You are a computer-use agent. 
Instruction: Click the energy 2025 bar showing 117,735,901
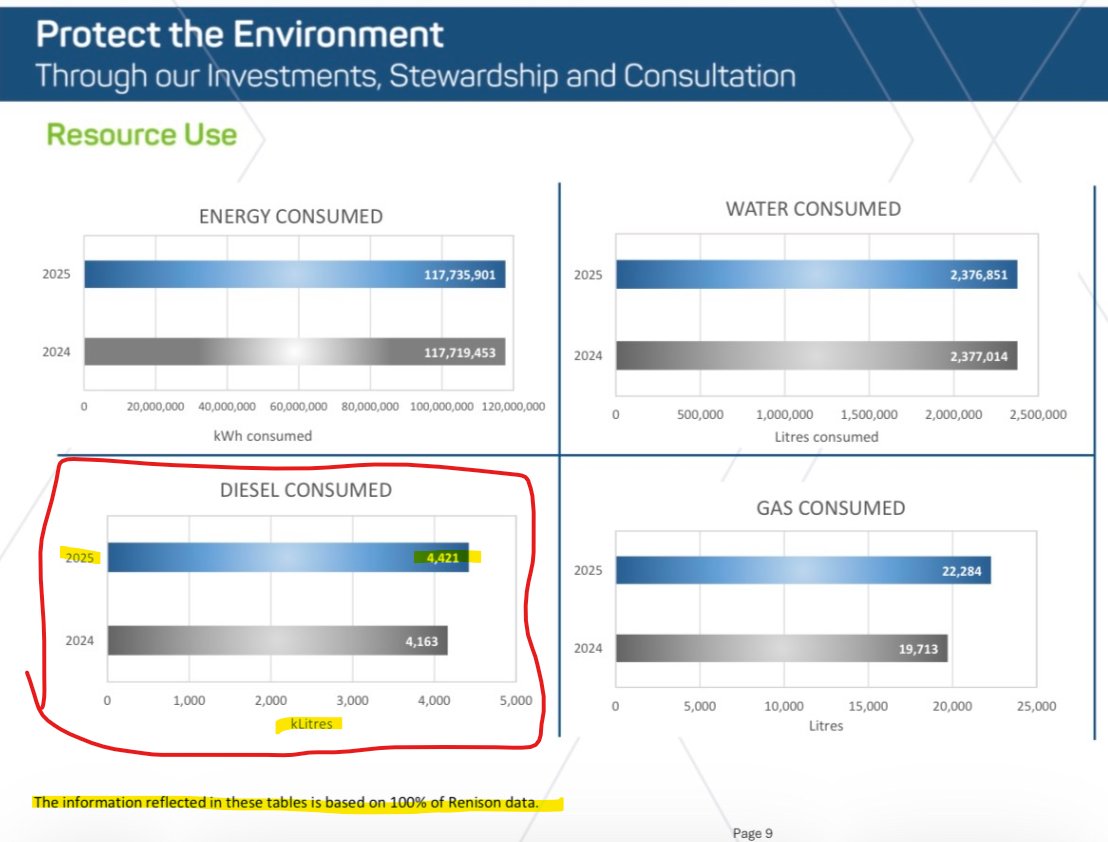tap(295, 274)
